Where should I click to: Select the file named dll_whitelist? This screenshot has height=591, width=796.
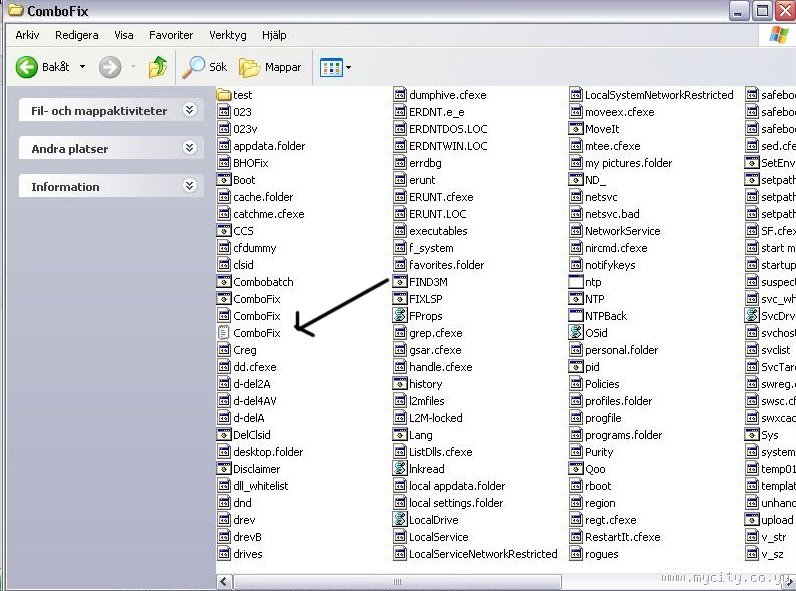click(x=253, y=486)
